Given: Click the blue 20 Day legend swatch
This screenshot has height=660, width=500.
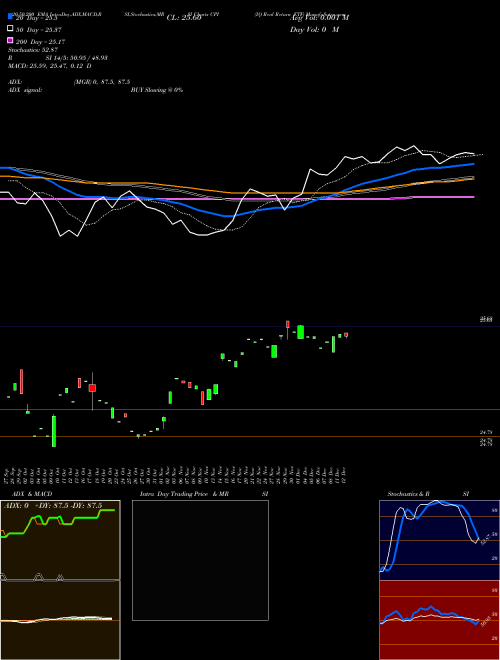Looking at the screenshot, I should click(10, 16).
